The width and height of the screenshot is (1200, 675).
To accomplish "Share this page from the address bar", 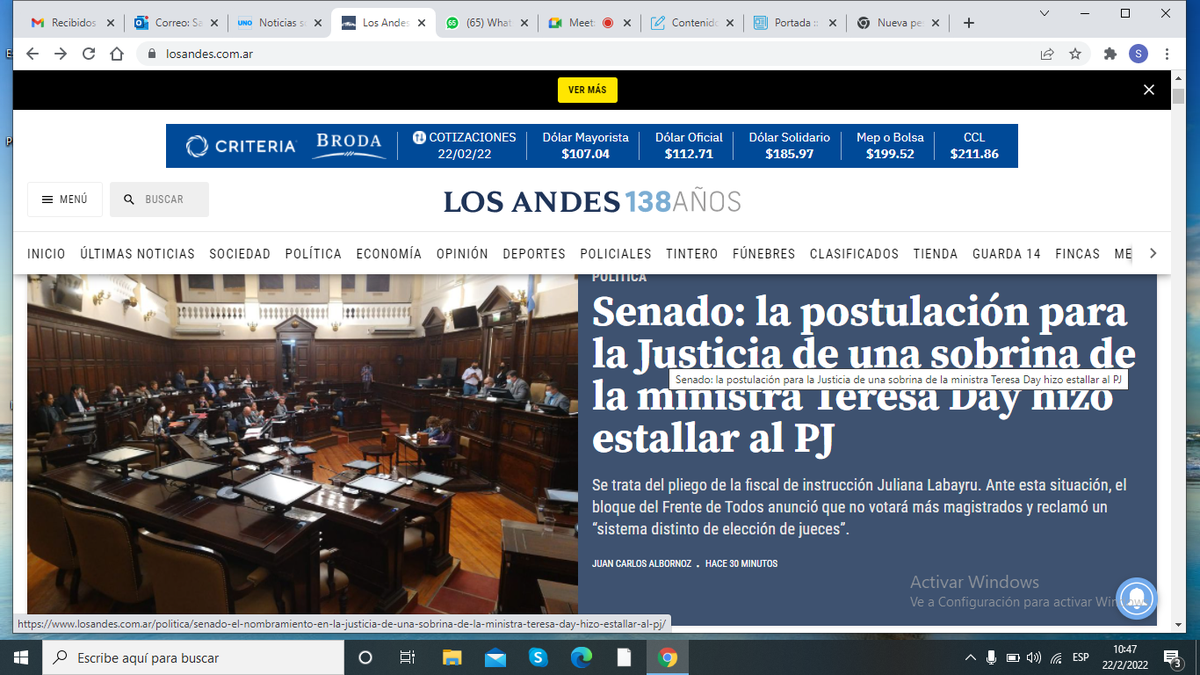I will click(x=1047, y=54).
